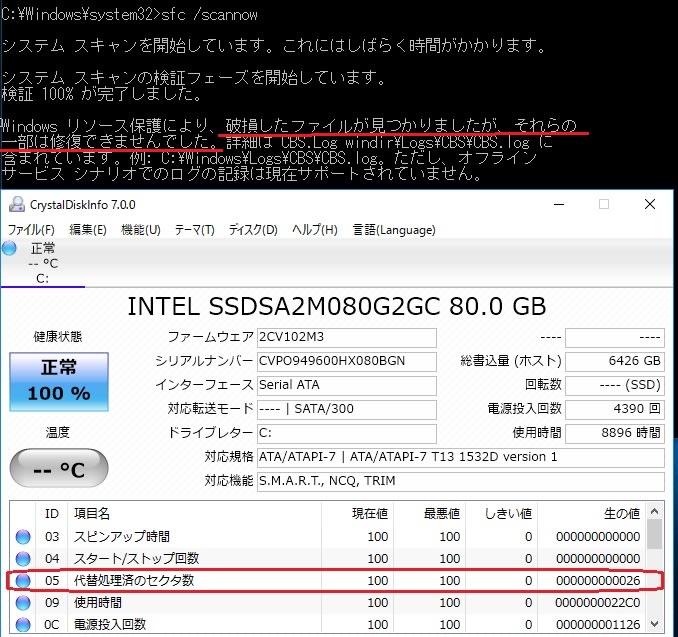The image size is (678, 637).
Task: Click the standard field ATA/ATAPI-7
Action: (461, 458)
